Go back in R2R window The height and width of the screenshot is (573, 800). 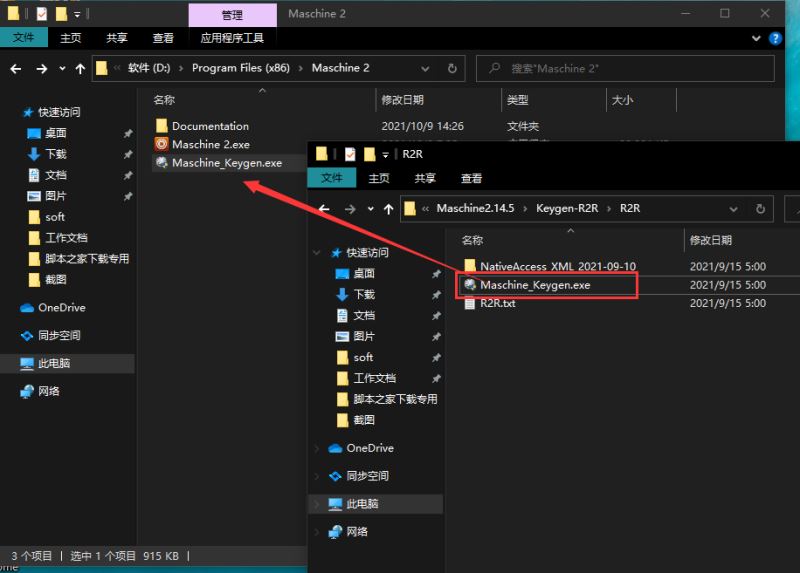[324, 209]
